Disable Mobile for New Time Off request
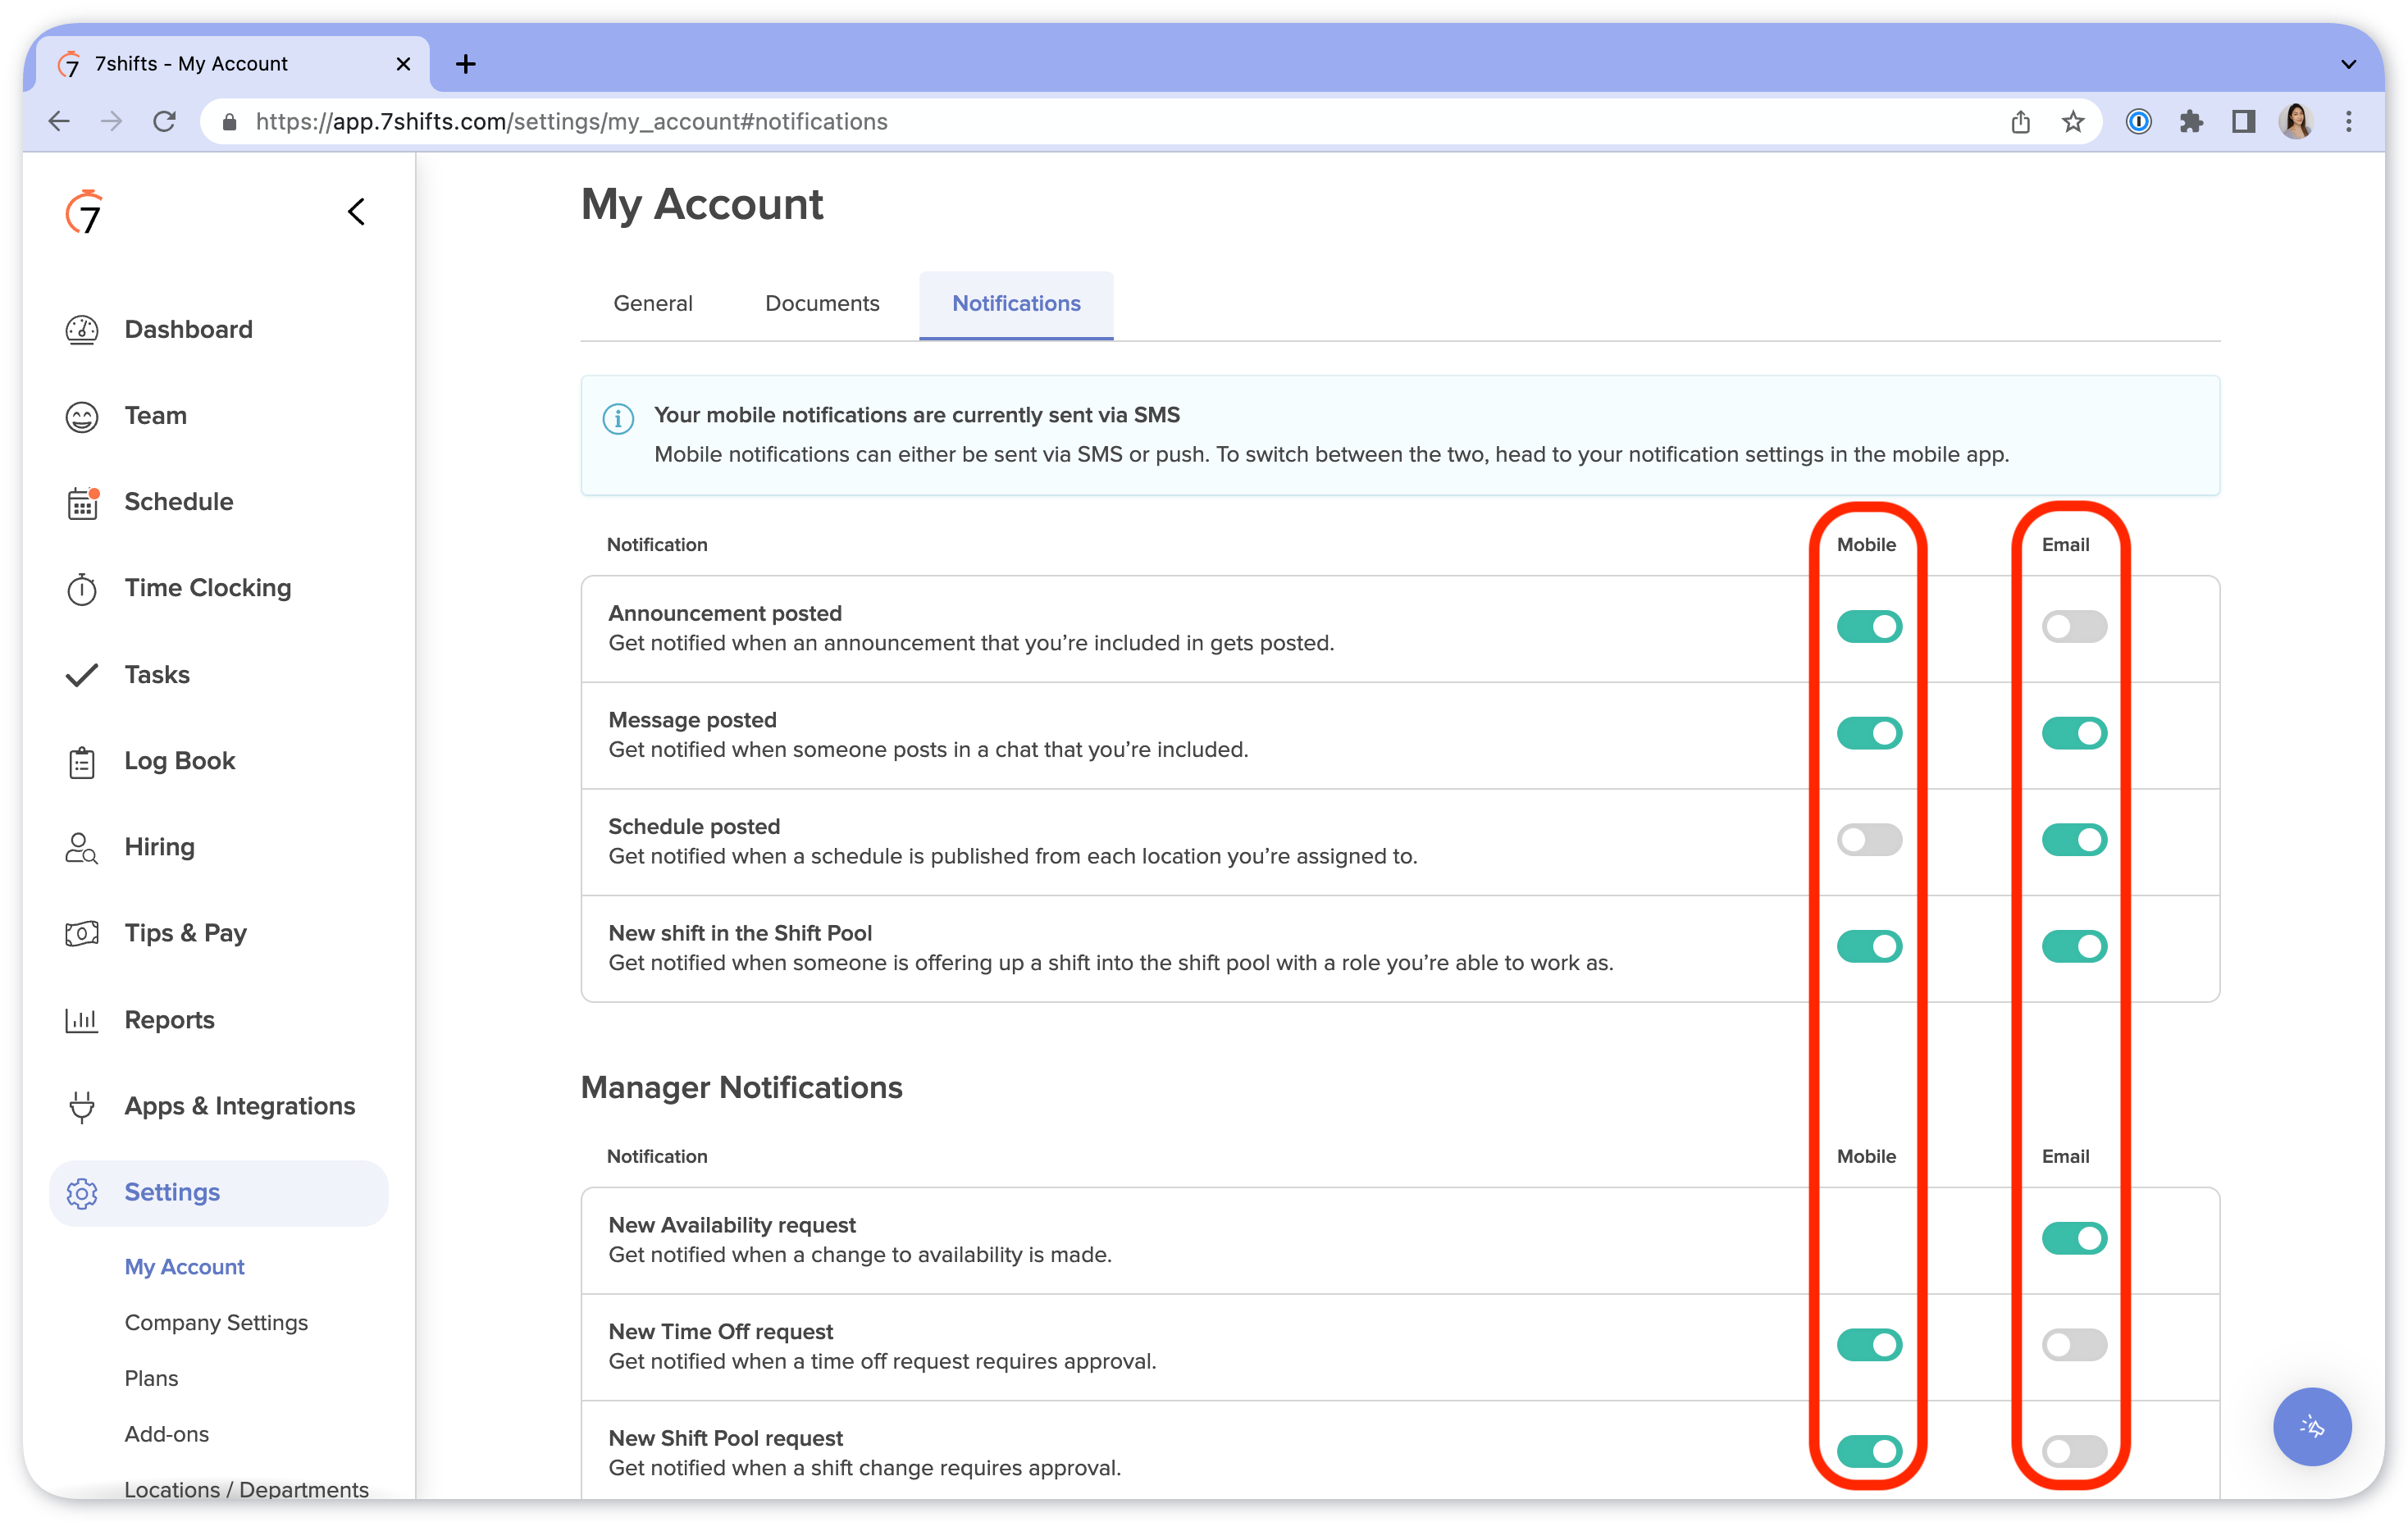 tap(1869, 1345)
